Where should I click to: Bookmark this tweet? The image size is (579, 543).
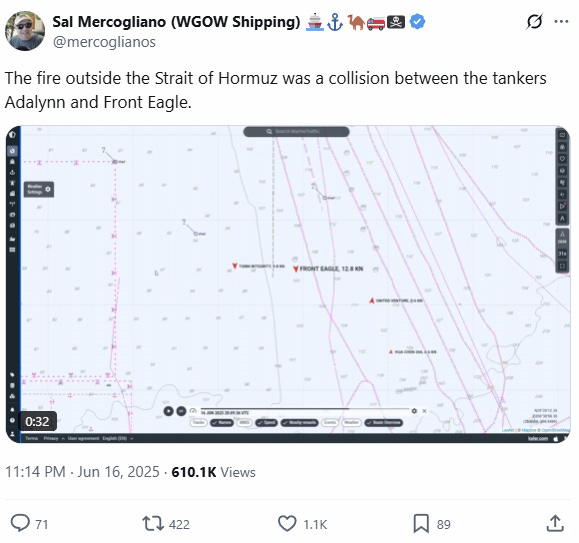coord(421,524)
